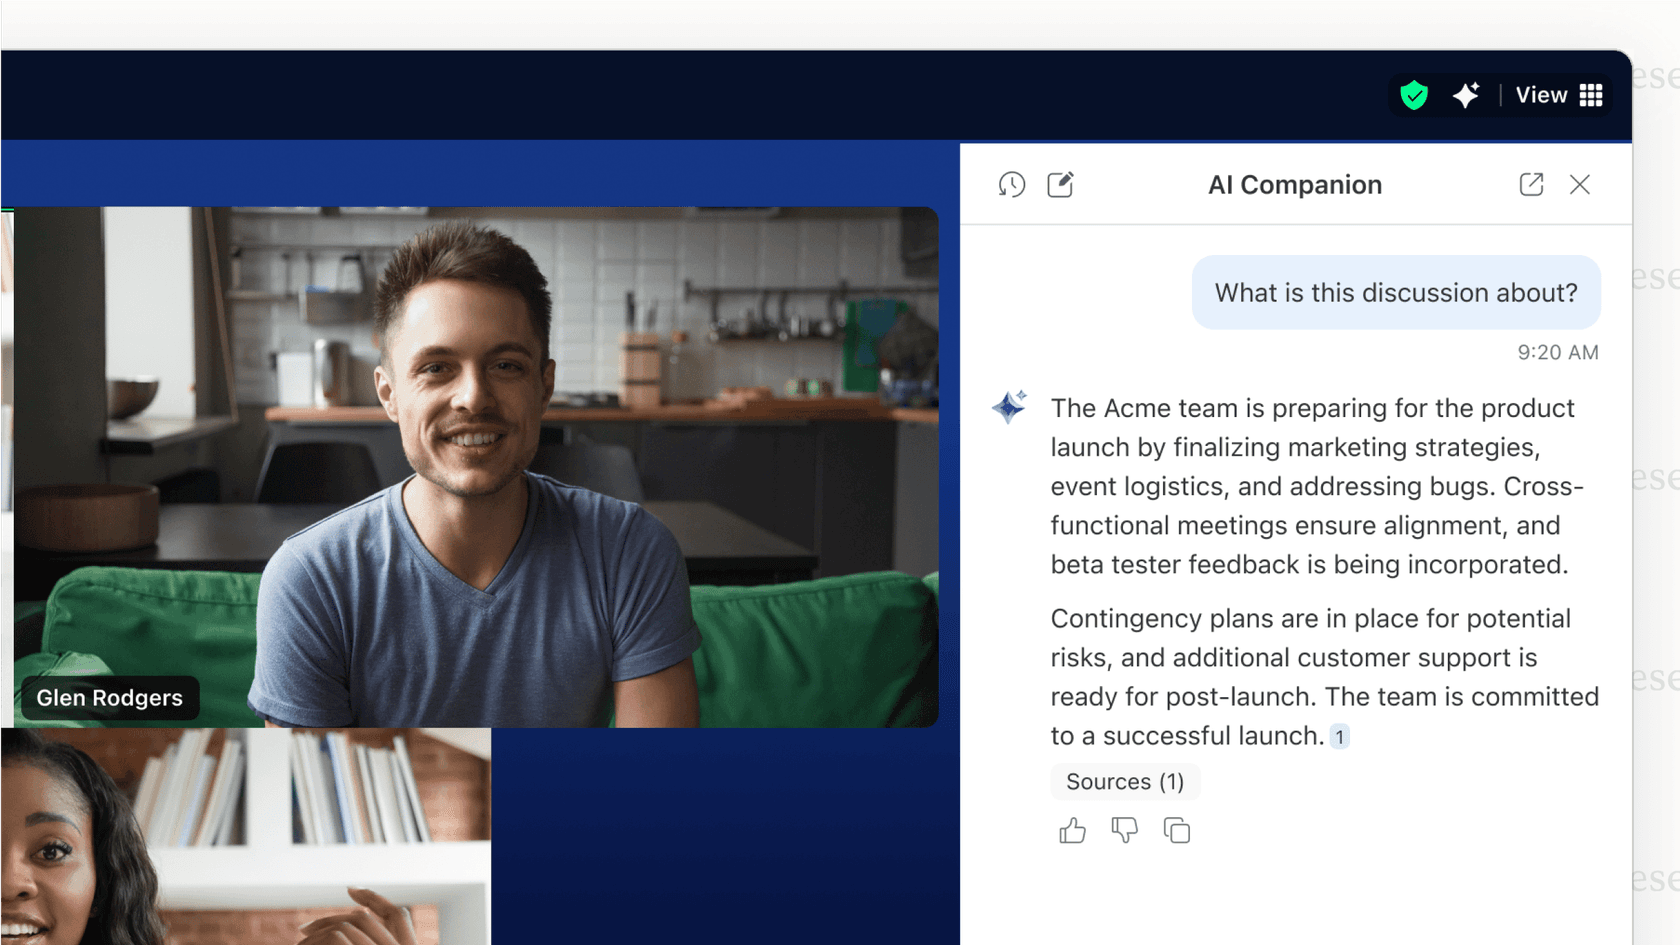This screenshot has width=1680, height=945.
Task: Click the green security shield icon
Action: coord(1414,95)
